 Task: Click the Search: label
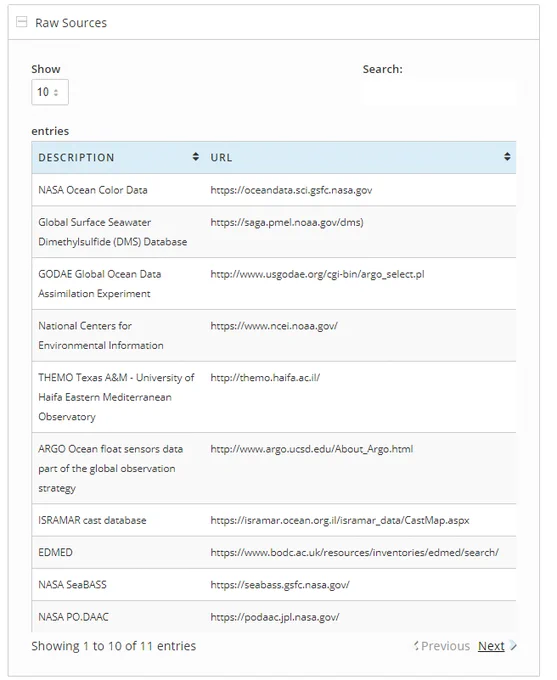coord(383,69)
